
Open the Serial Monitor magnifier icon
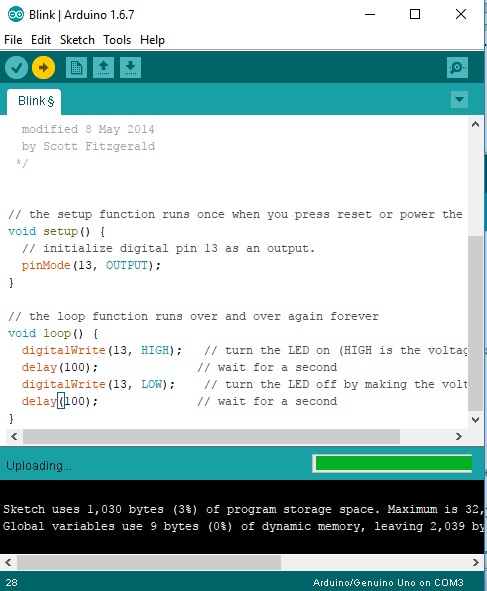pos(458,68)
